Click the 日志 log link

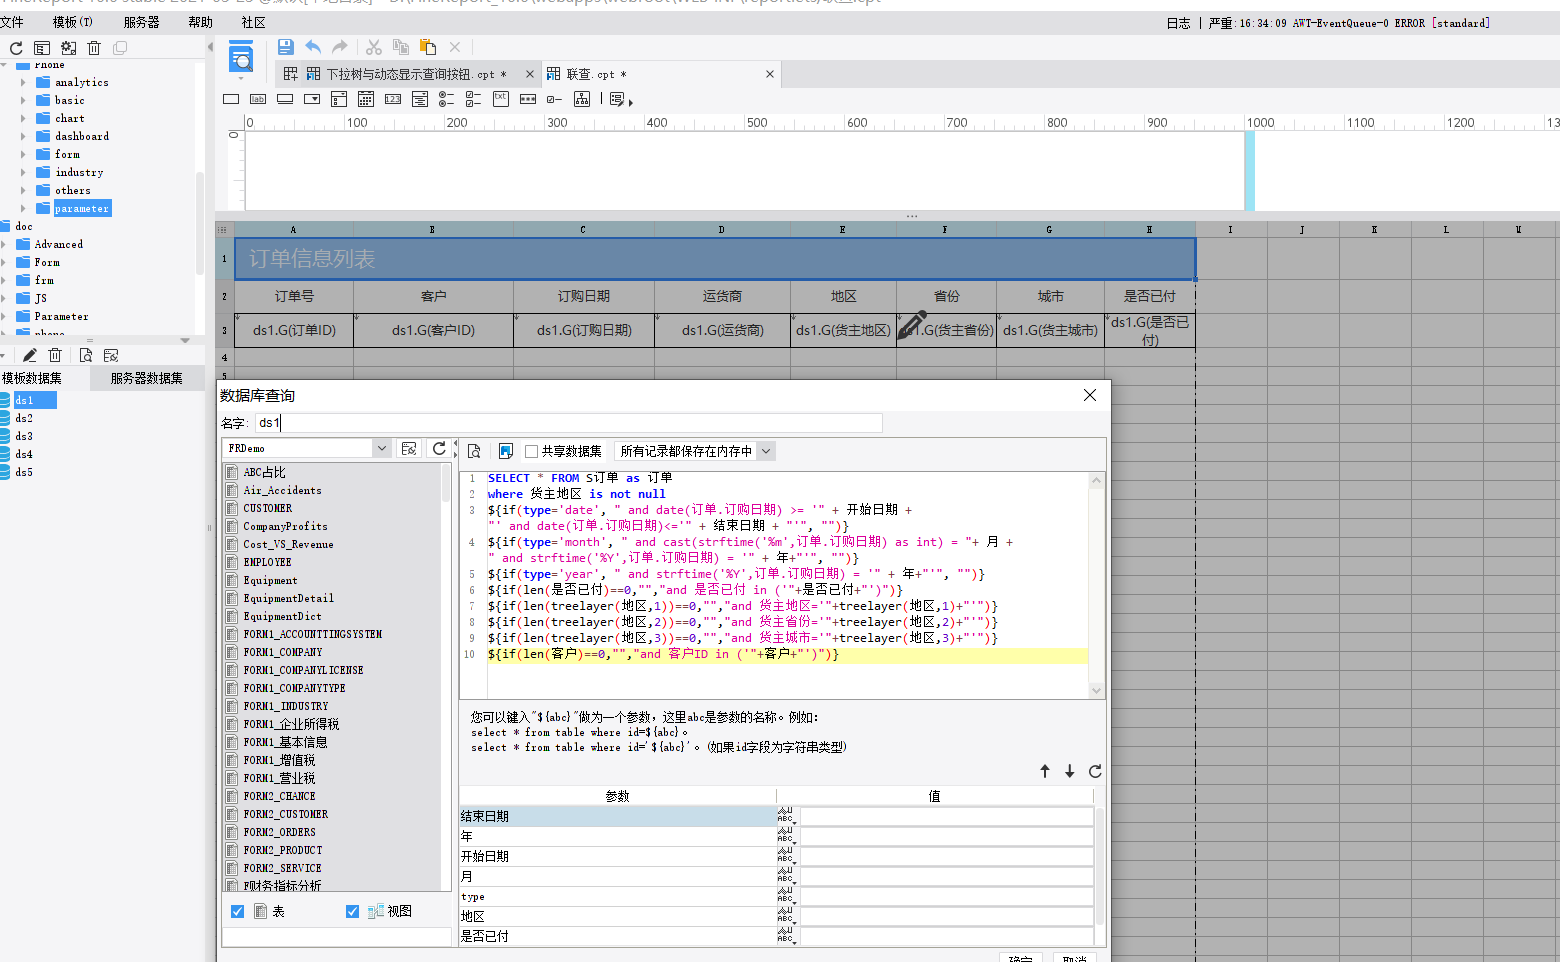[x=1178, y=23]
